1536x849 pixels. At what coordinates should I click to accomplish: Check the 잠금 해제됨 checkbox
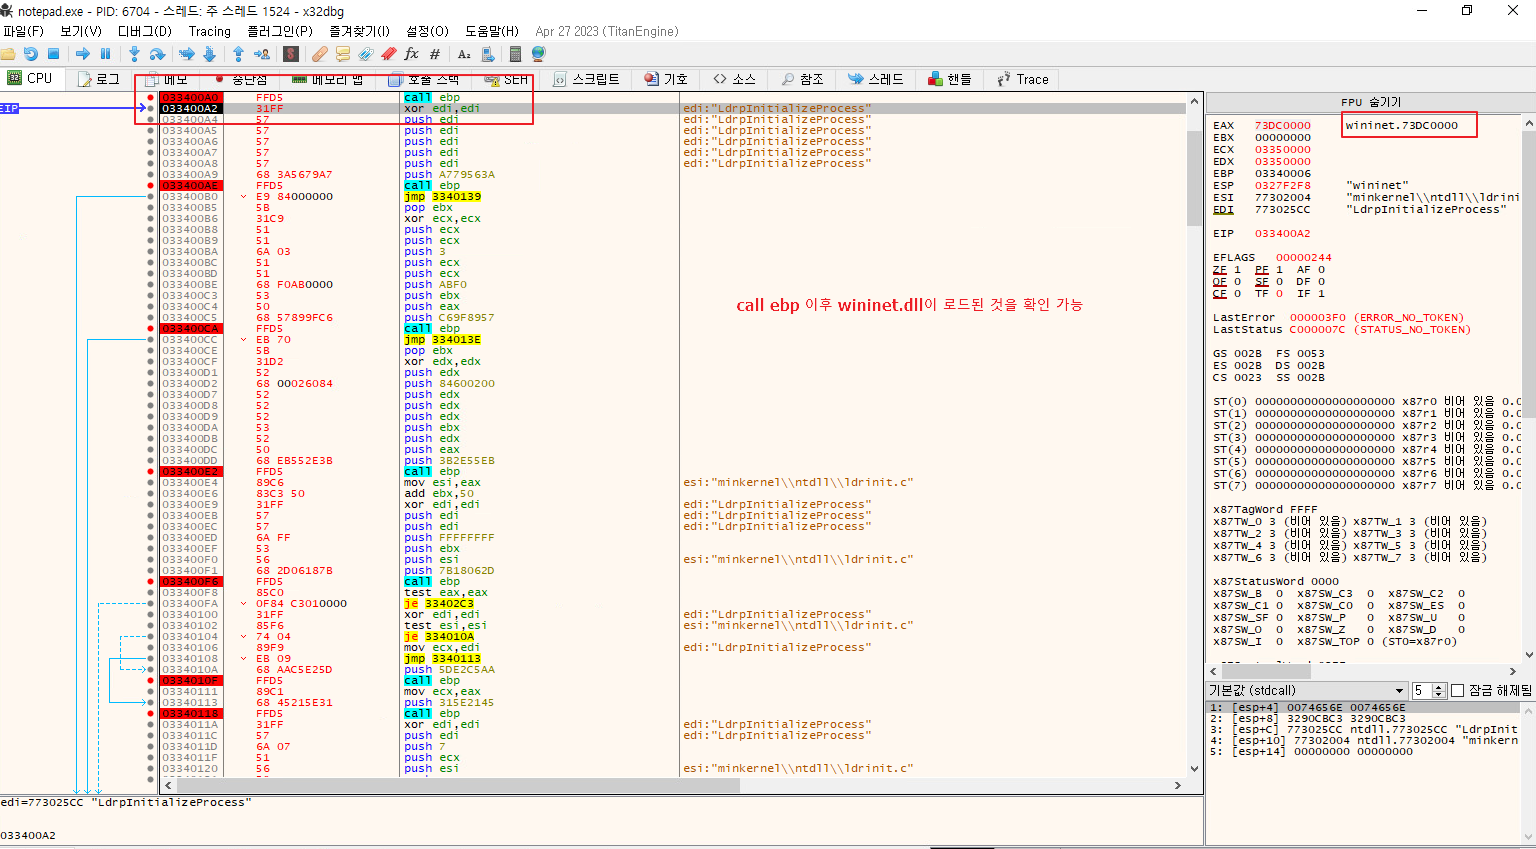1457,691
